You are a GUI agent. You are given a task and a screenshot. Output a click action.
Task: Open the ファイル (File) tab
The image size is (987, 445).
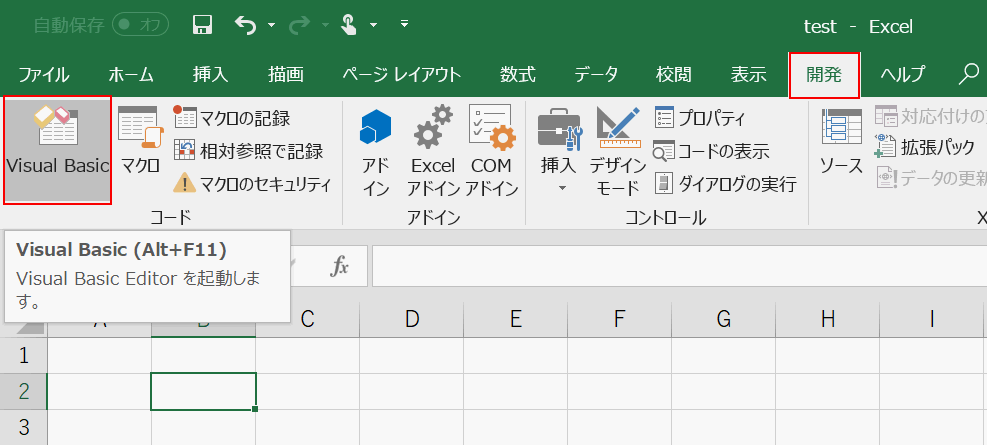point(43,75)
